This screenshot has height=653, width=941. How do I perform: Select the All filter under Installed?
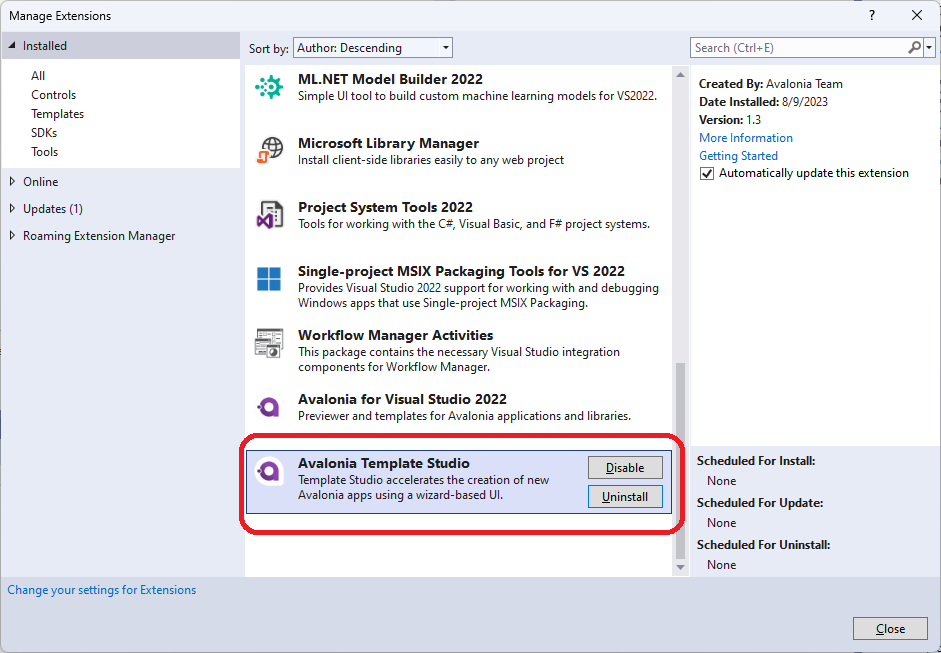pos(38,76)
